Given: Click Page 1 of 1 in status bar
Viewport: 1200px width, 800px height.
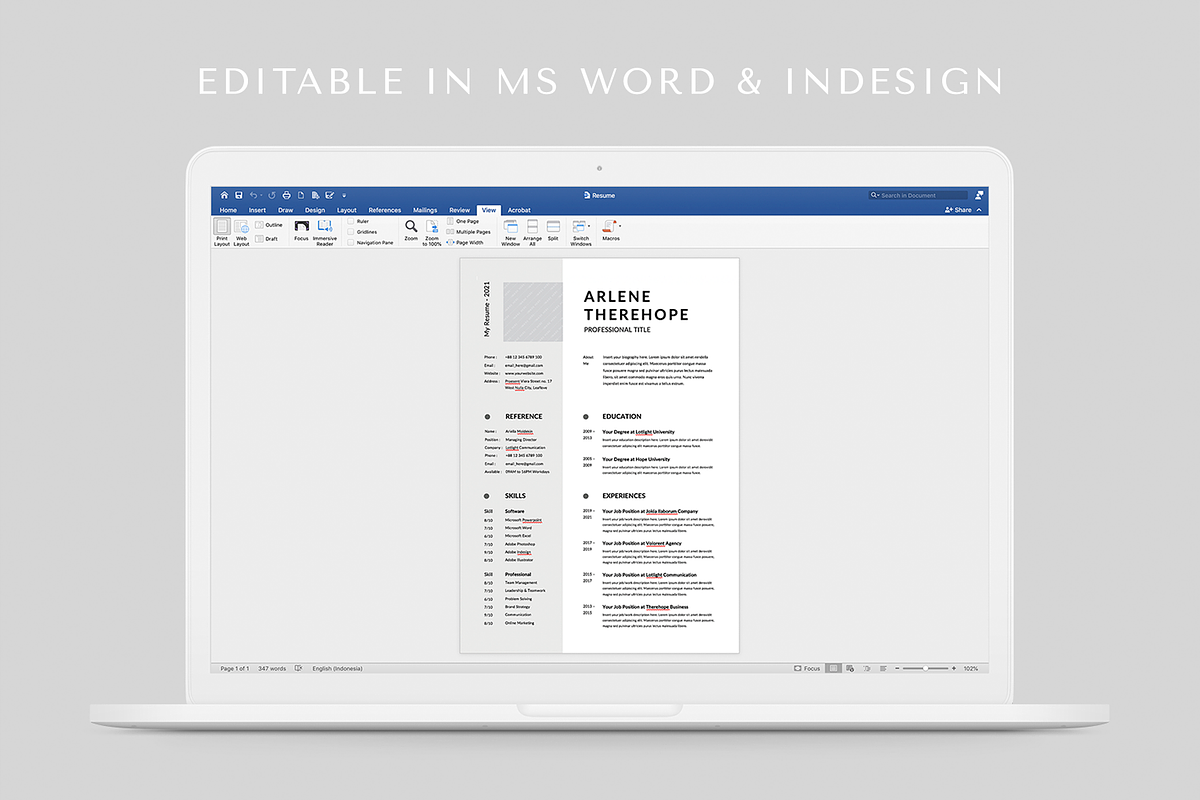Looking at the screenshot, I should coord(235,668).
